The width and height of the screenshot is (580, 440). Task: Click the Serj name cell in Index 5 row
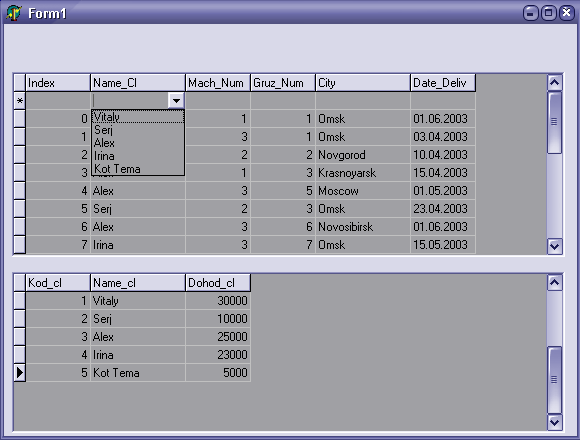[138, 209]
